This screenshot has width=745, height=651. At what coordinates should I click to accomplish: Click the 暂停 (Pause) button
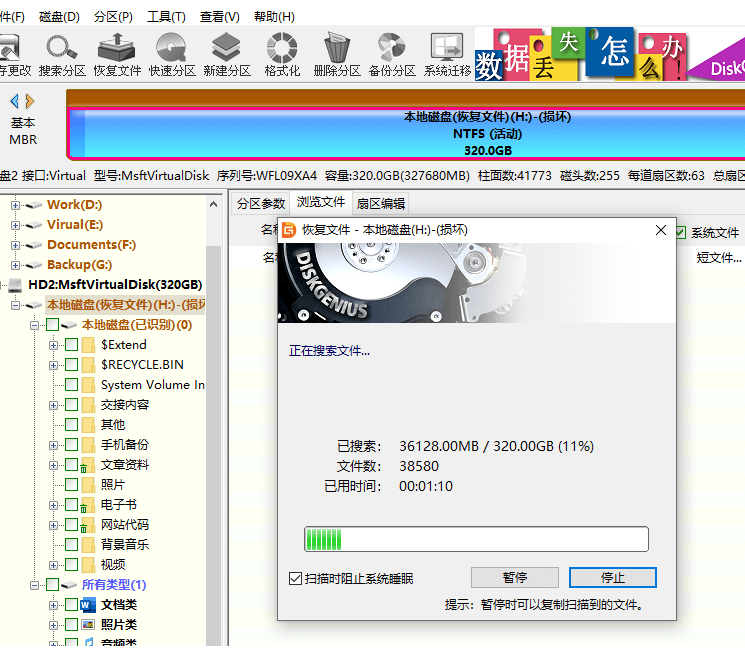click(514, 578)
